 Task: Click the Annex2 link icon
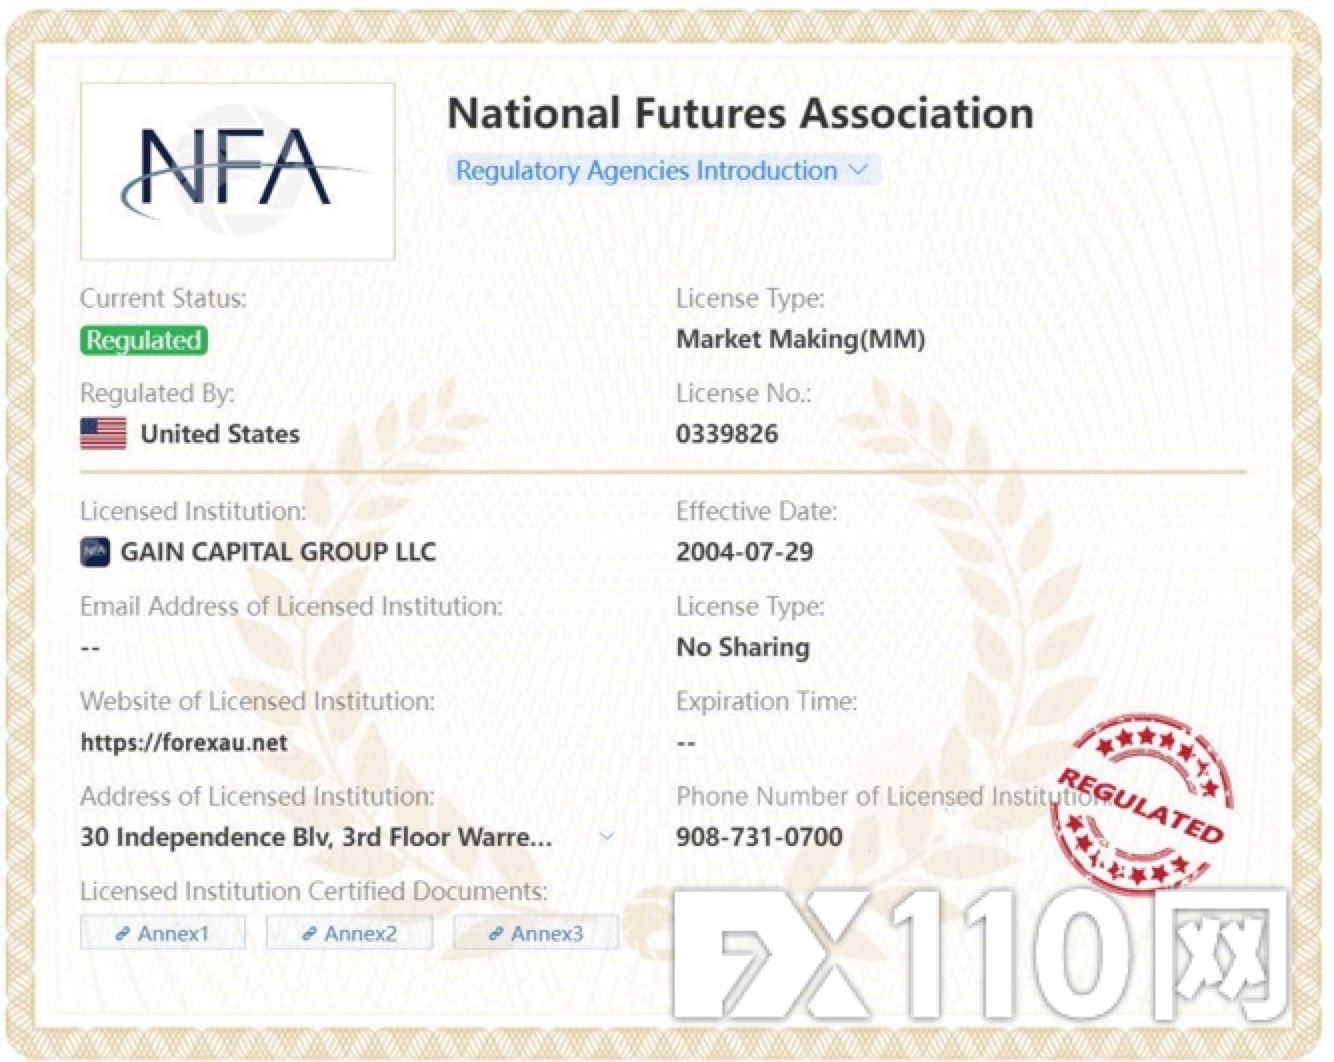click(309, 934)
